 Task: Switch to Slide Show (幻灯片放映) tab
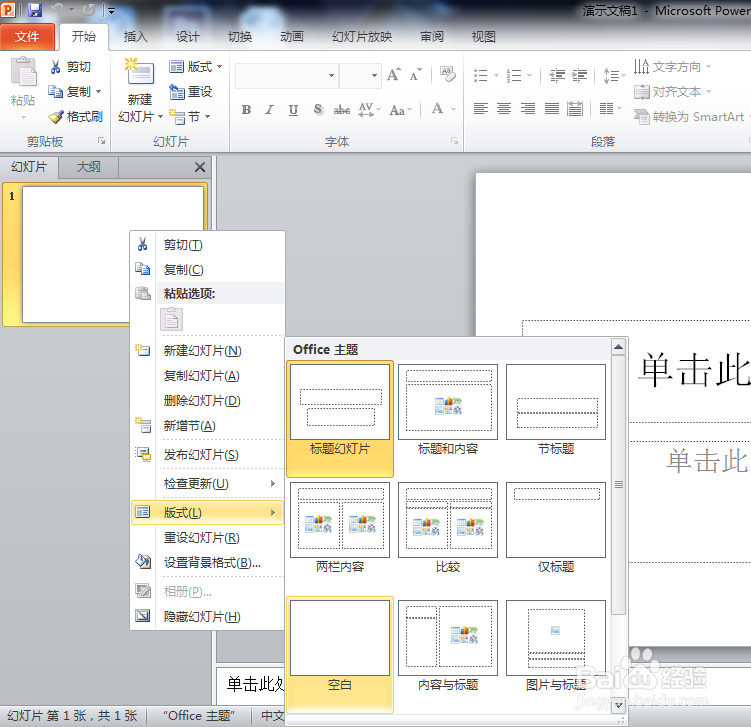pos(362,36)
